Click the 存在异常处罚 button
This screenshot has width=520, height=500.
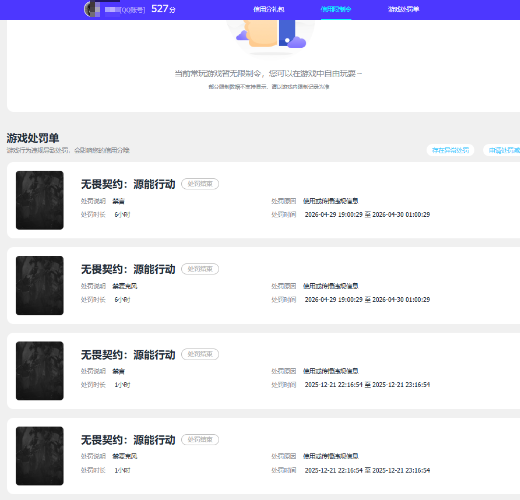450,150
